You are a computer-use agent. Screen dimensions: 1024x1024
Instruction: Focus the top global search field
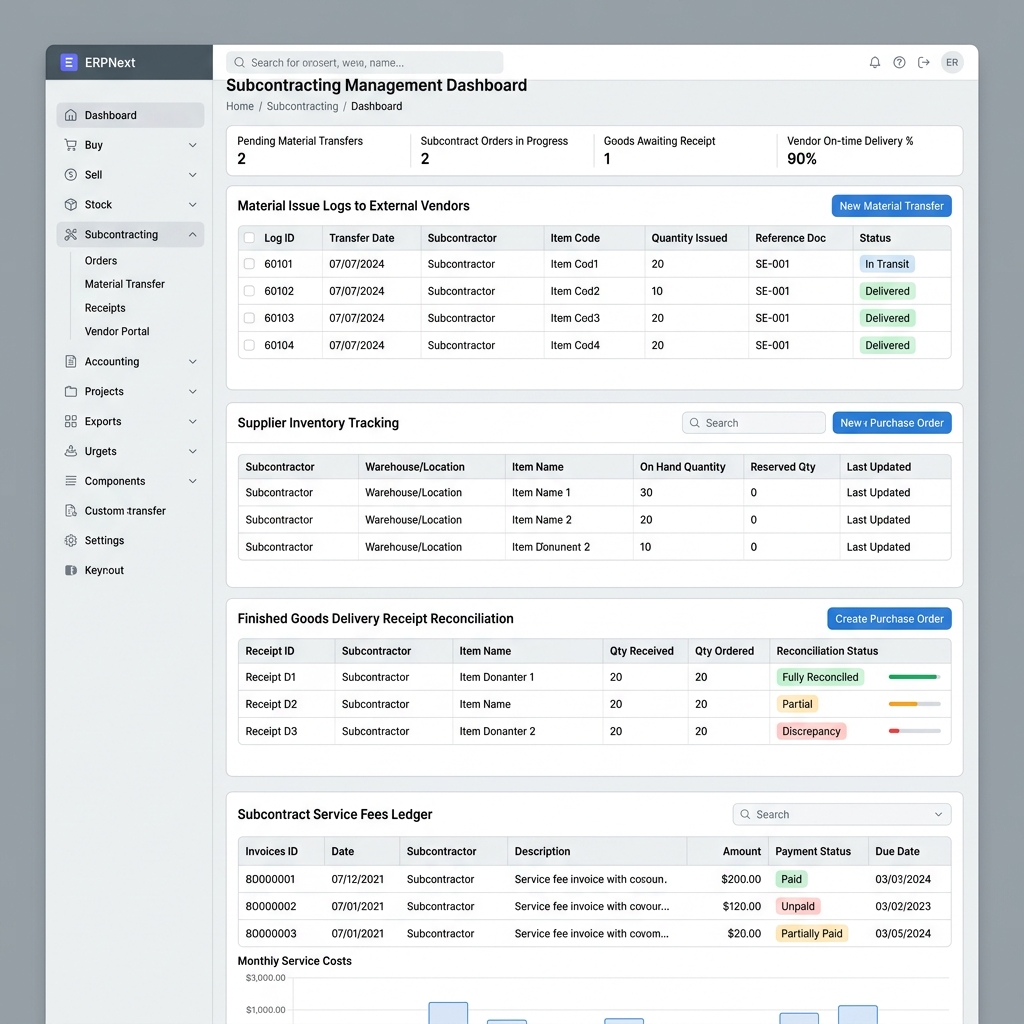click(x=364, y=62)
